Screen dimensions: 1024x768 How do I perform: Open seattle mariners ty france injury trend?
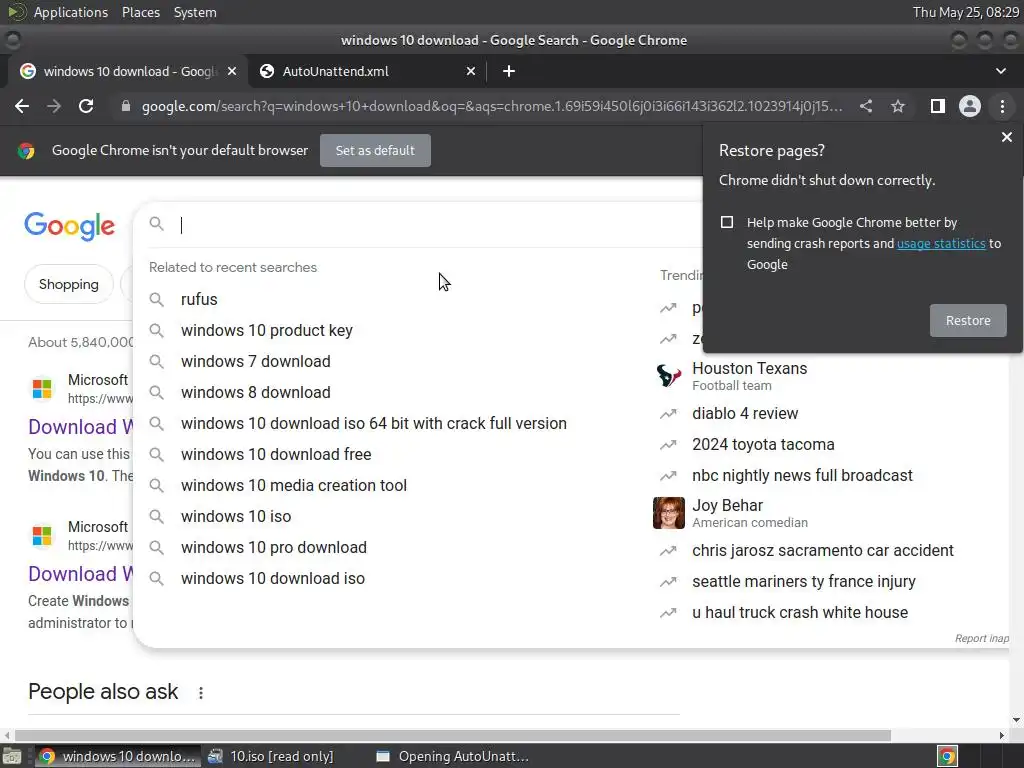pos(803,582)
